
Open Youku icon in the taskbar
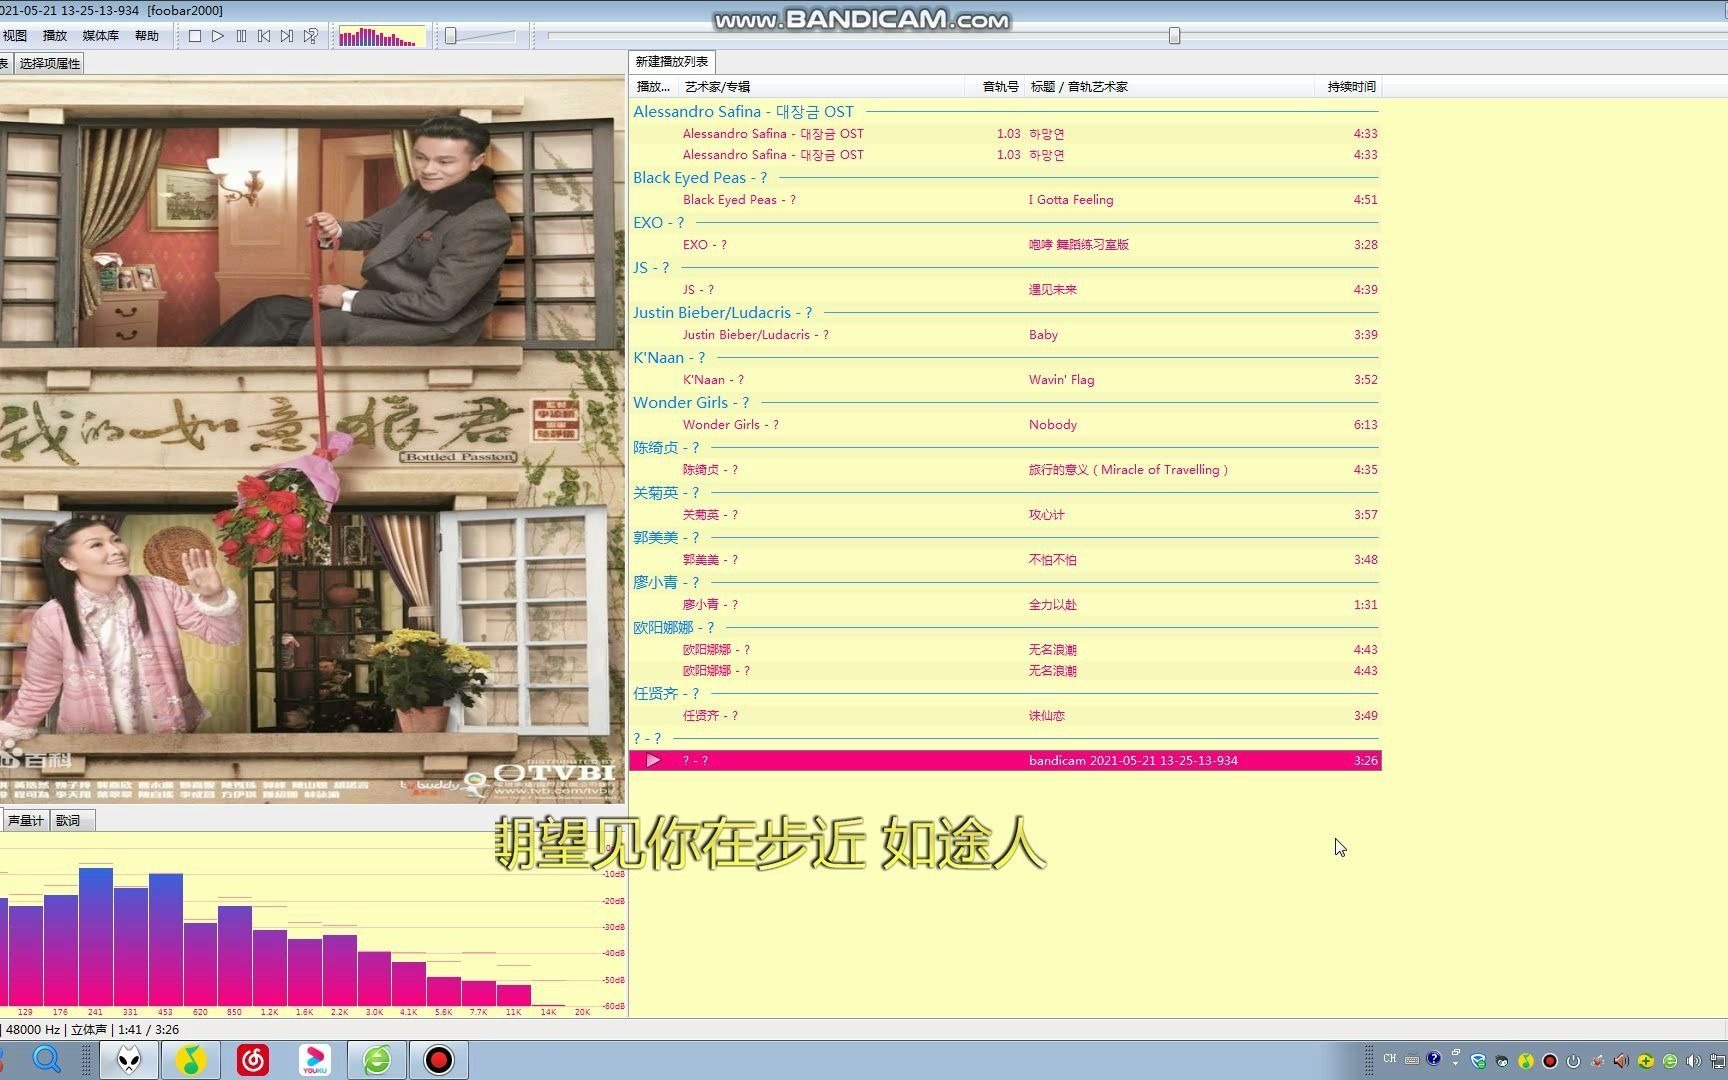pyautogui.click(x=314, y=1060)
